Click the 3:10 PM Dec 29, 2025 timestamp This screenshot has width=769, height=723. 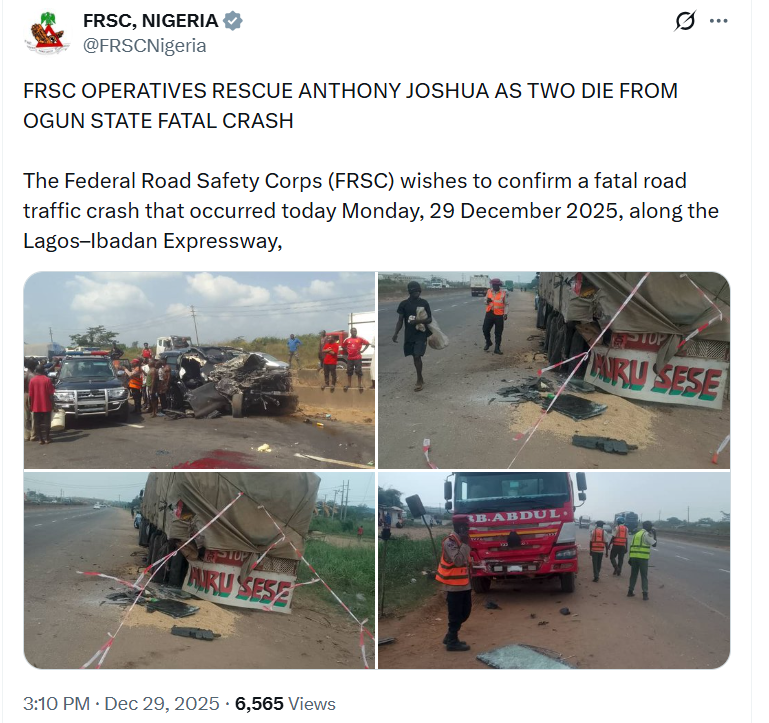tap(121, 704)
